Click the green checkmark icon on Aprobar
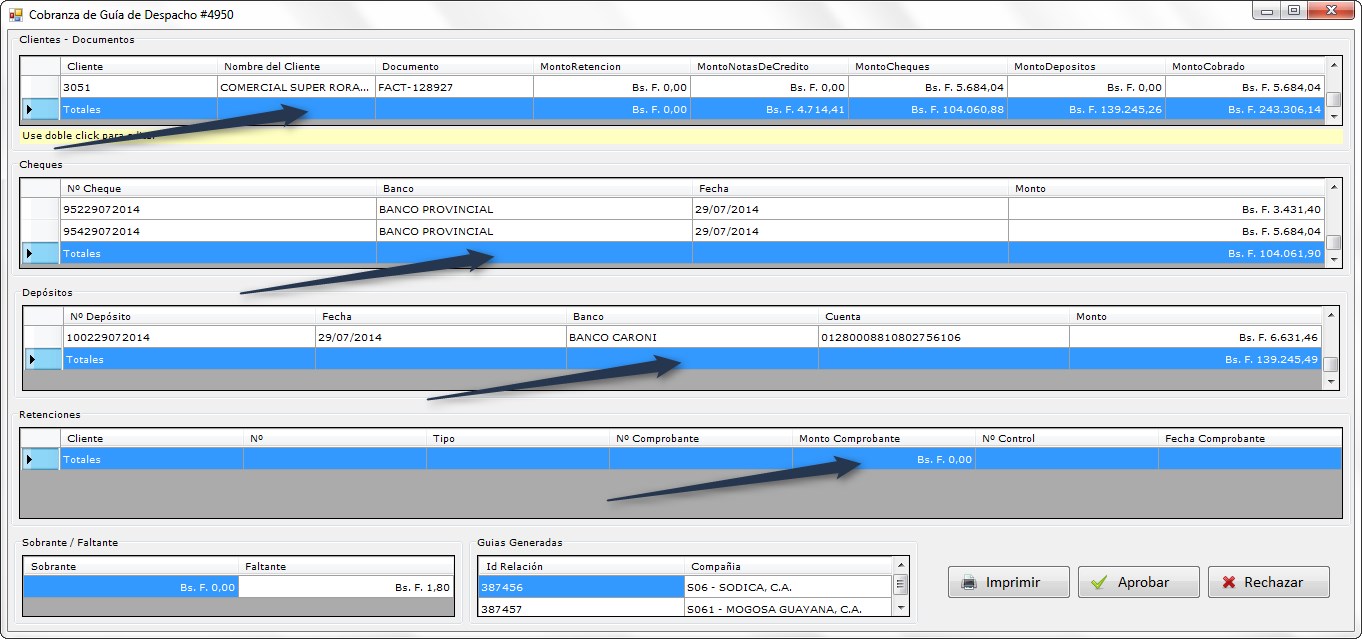This screenshot has width=1362, height=639. (1099, 582)
